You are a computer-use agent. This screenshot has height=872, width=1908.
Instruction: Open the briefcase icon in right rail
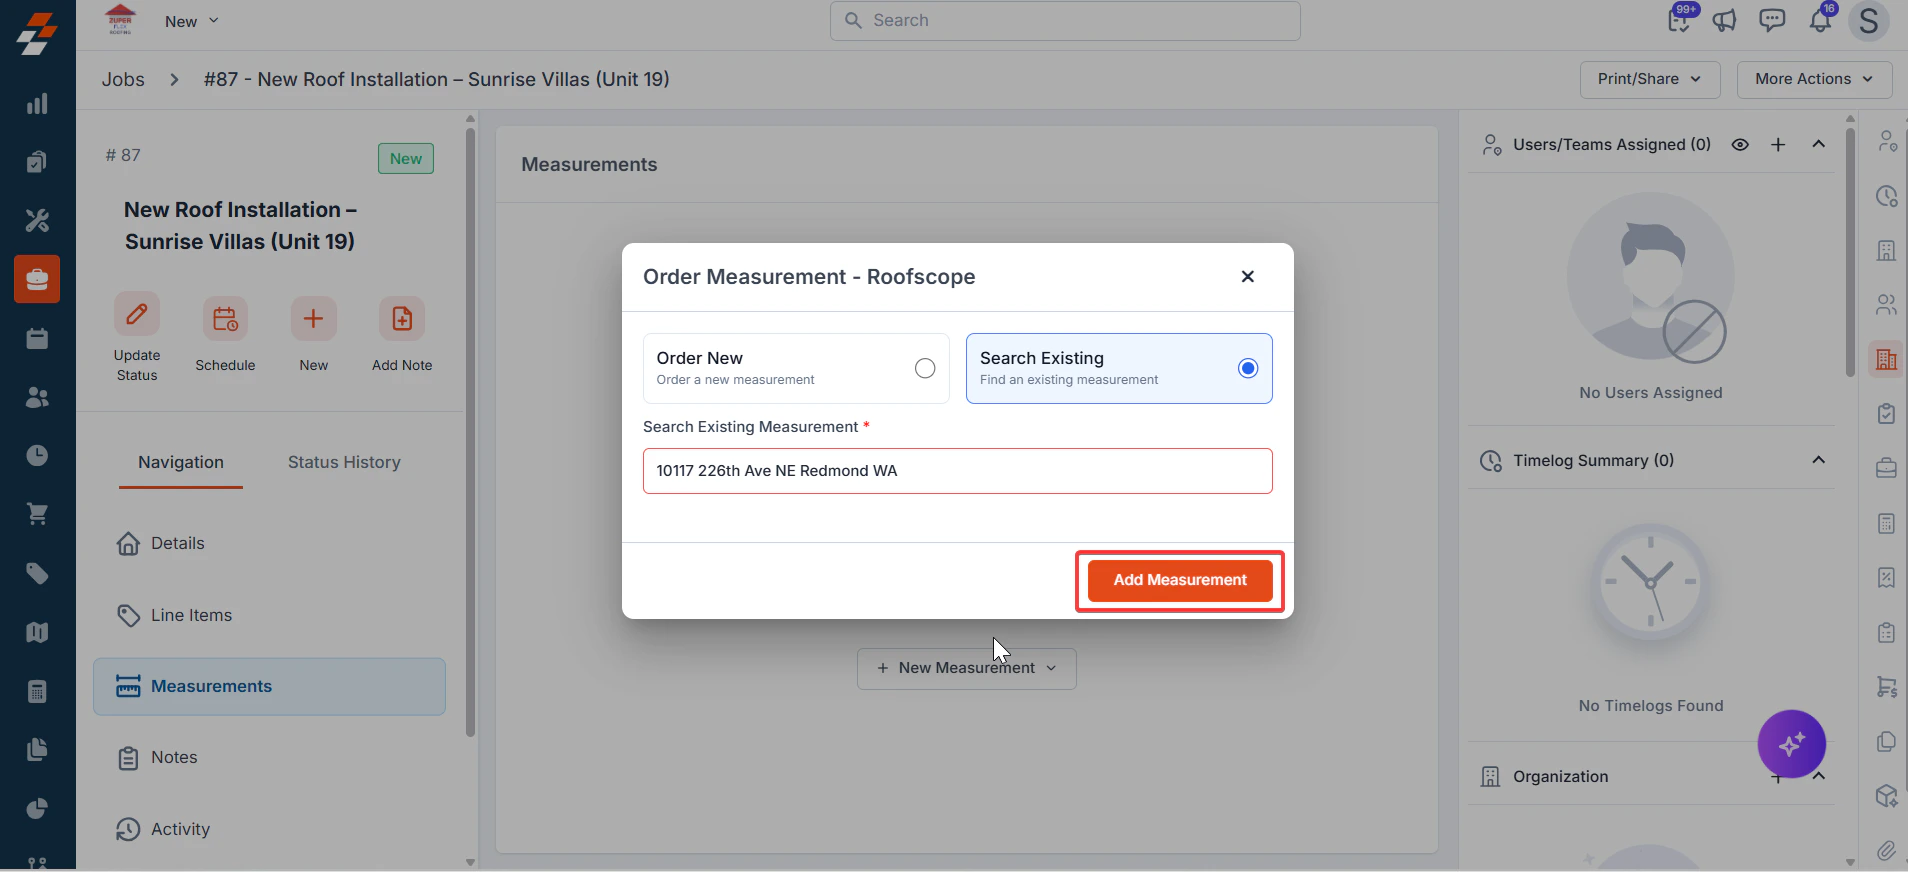click(x=1886, y=468)
